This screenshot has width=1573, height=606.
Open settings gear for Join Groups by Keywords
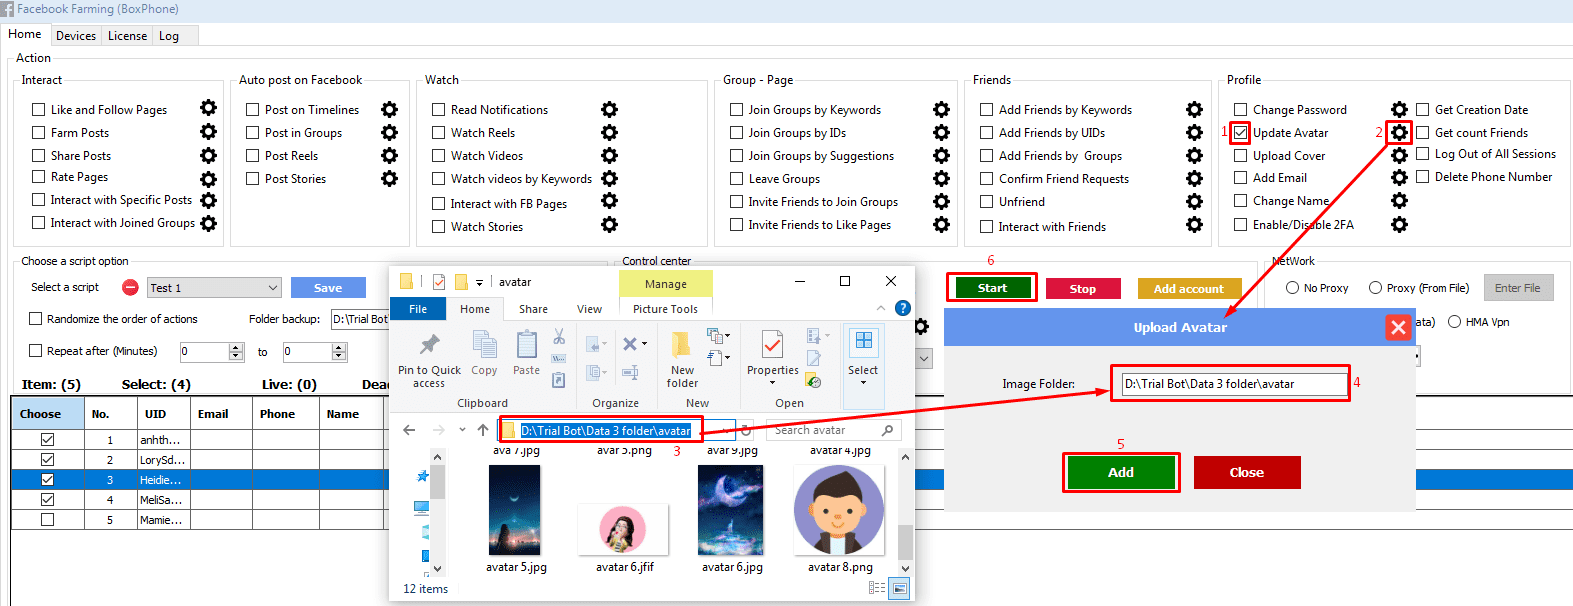pyautogui.click(x=941, y=109)
